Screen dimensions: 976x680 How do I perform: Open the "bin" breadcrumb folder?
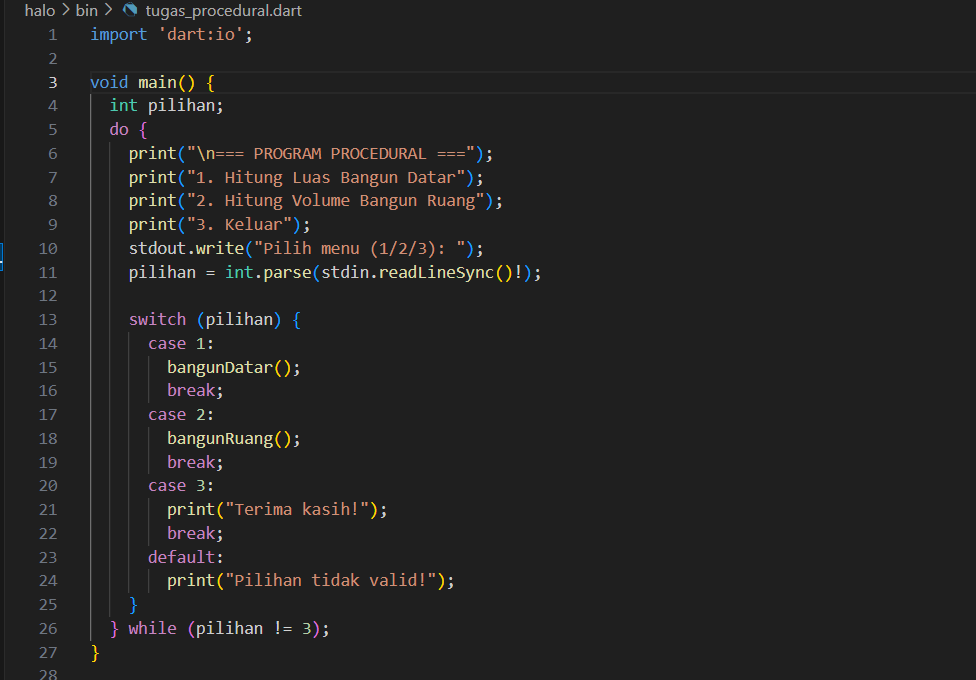pos(86,11)
